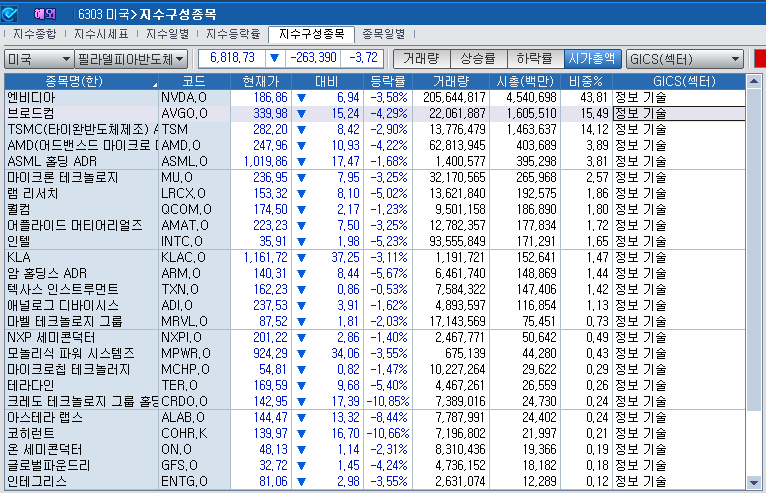766x493 pixels.
Task: Select 어플라이드 머티어리얼즈 stock name
Action: click(75, 226)
